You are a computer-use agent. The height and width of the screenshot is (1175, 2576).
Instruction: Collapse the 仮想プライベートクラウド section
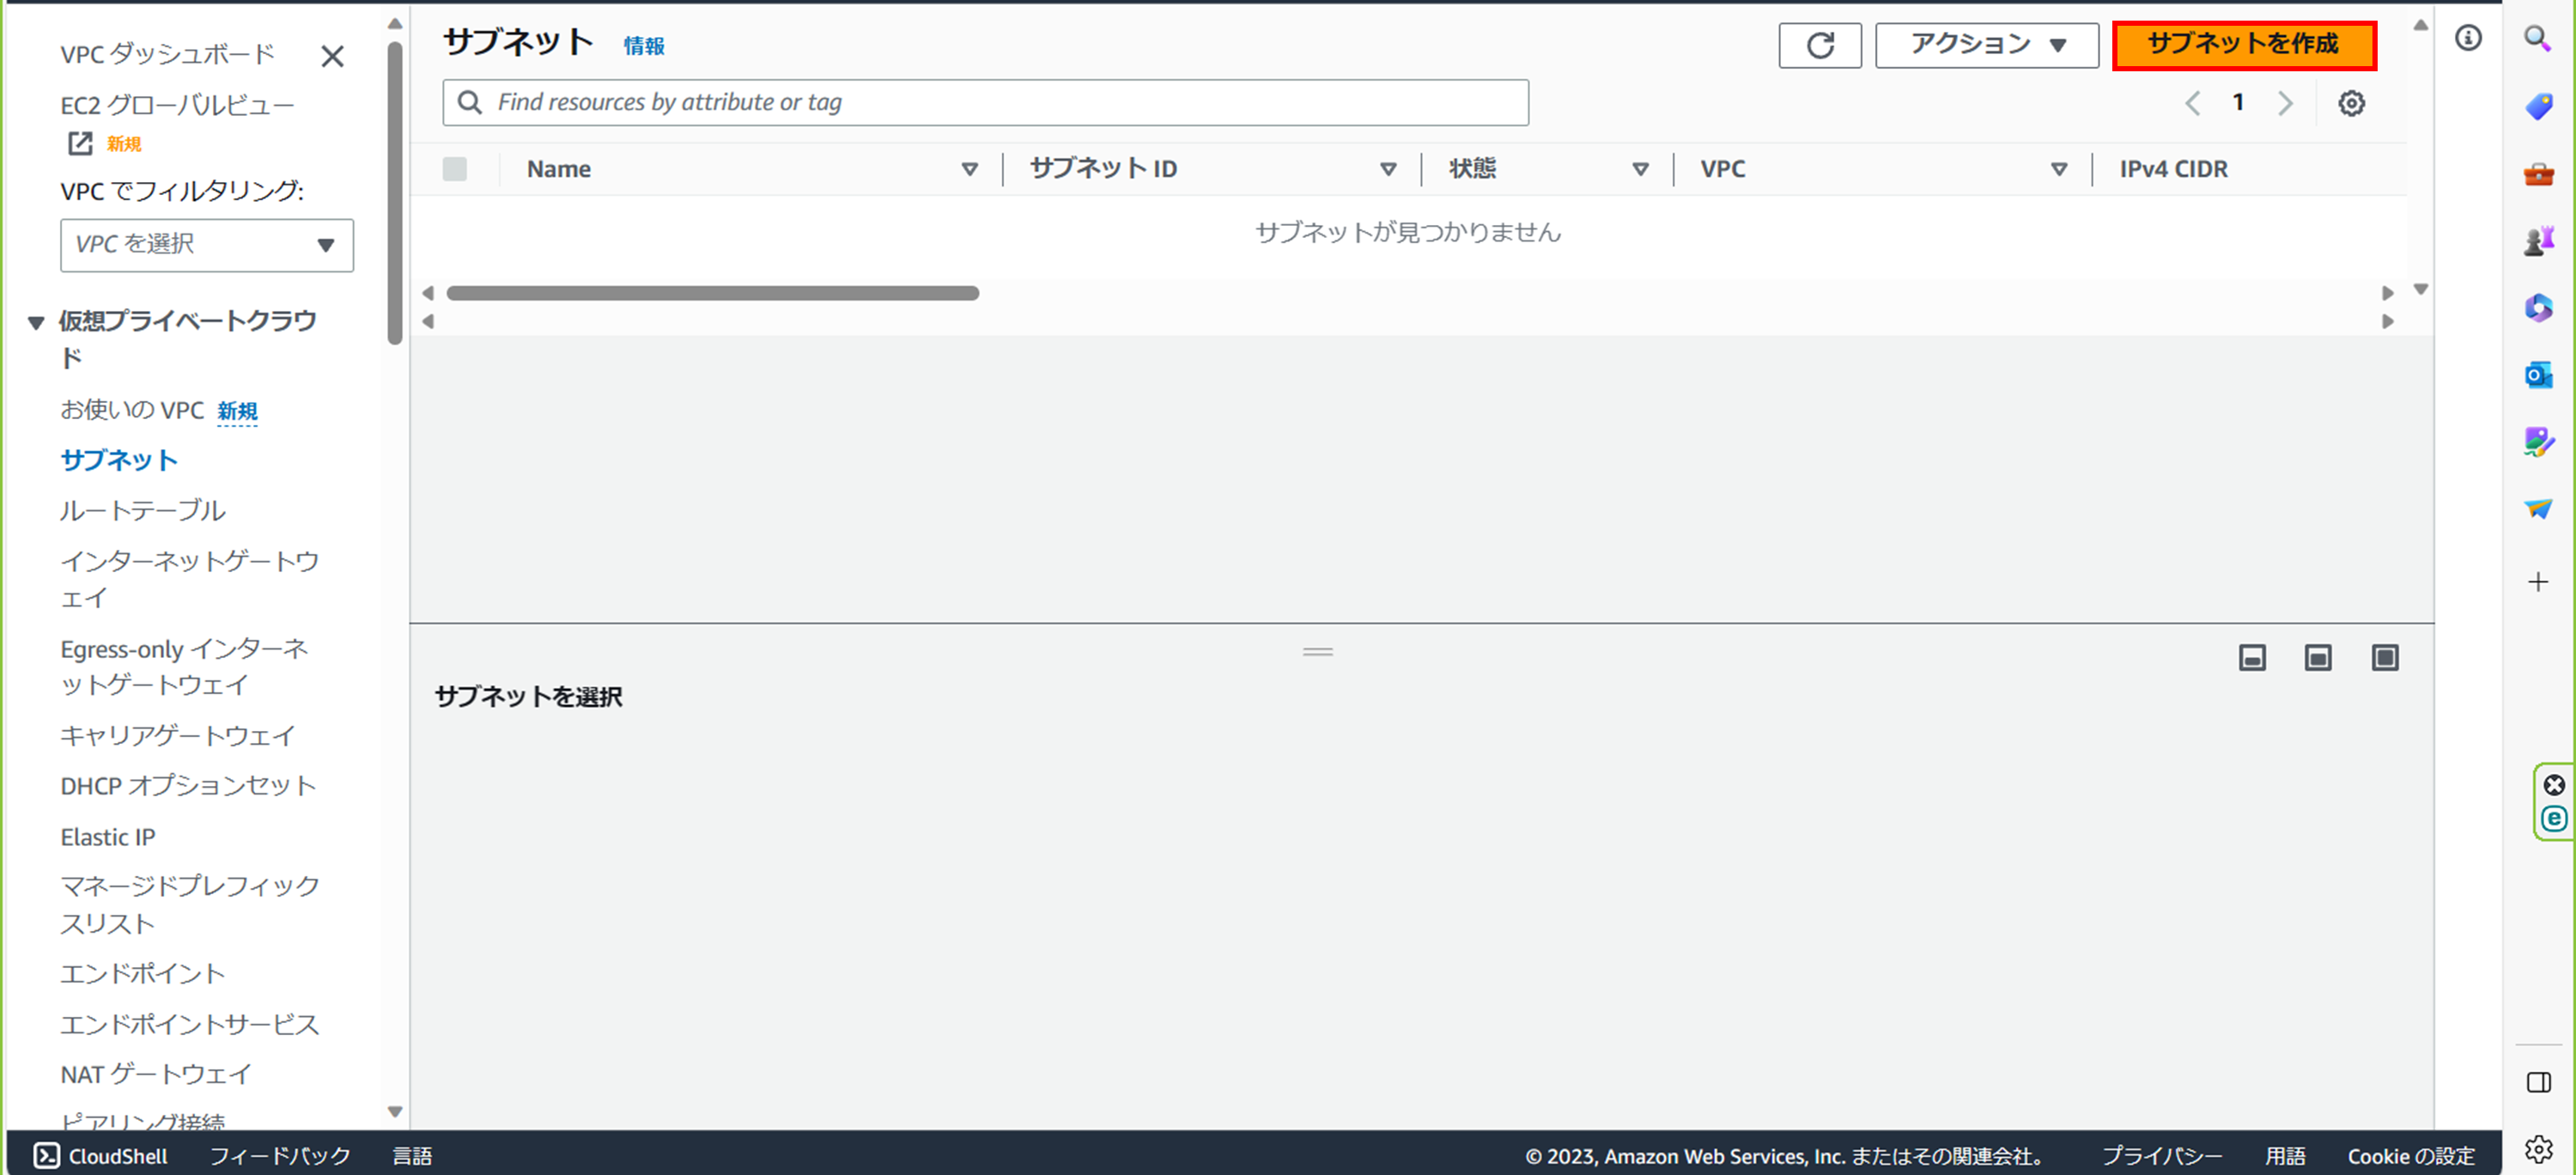pos(36,322)
